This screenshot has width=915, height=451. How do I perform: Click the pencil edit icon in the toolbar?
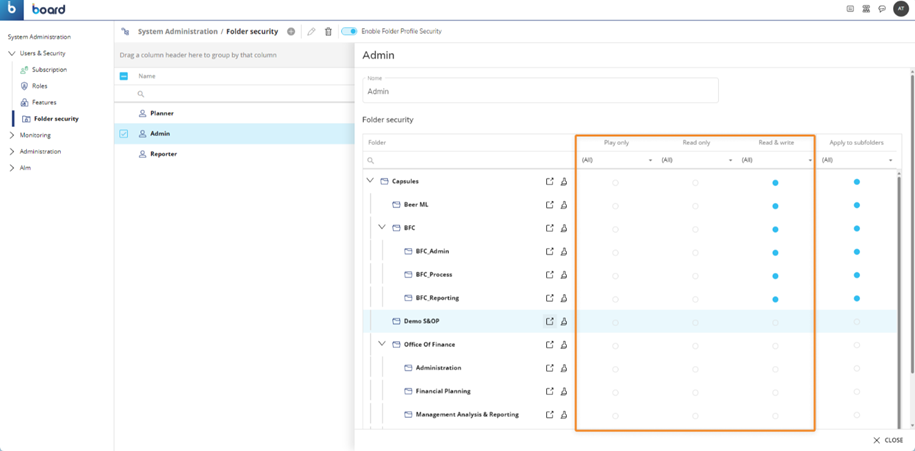311,32
